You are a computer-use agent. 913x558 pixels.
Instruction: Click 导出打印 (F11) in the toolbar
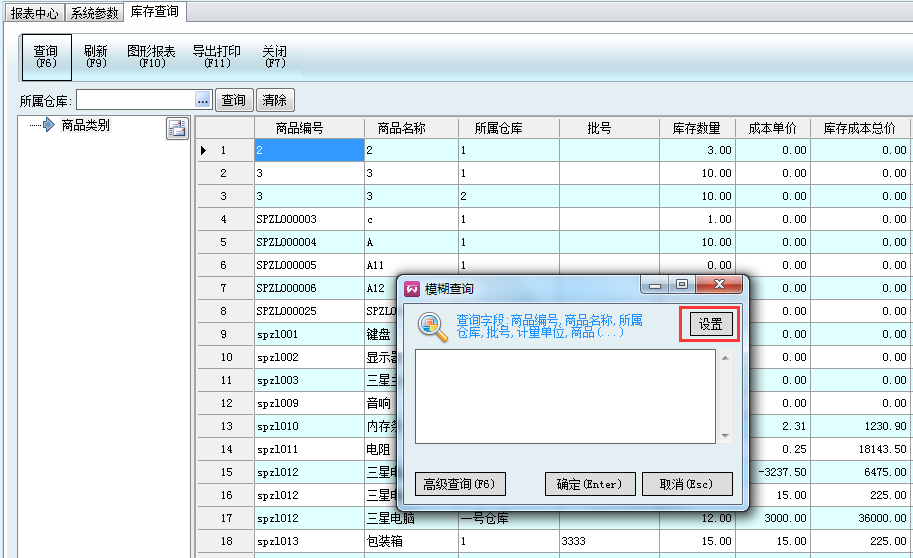217,57
